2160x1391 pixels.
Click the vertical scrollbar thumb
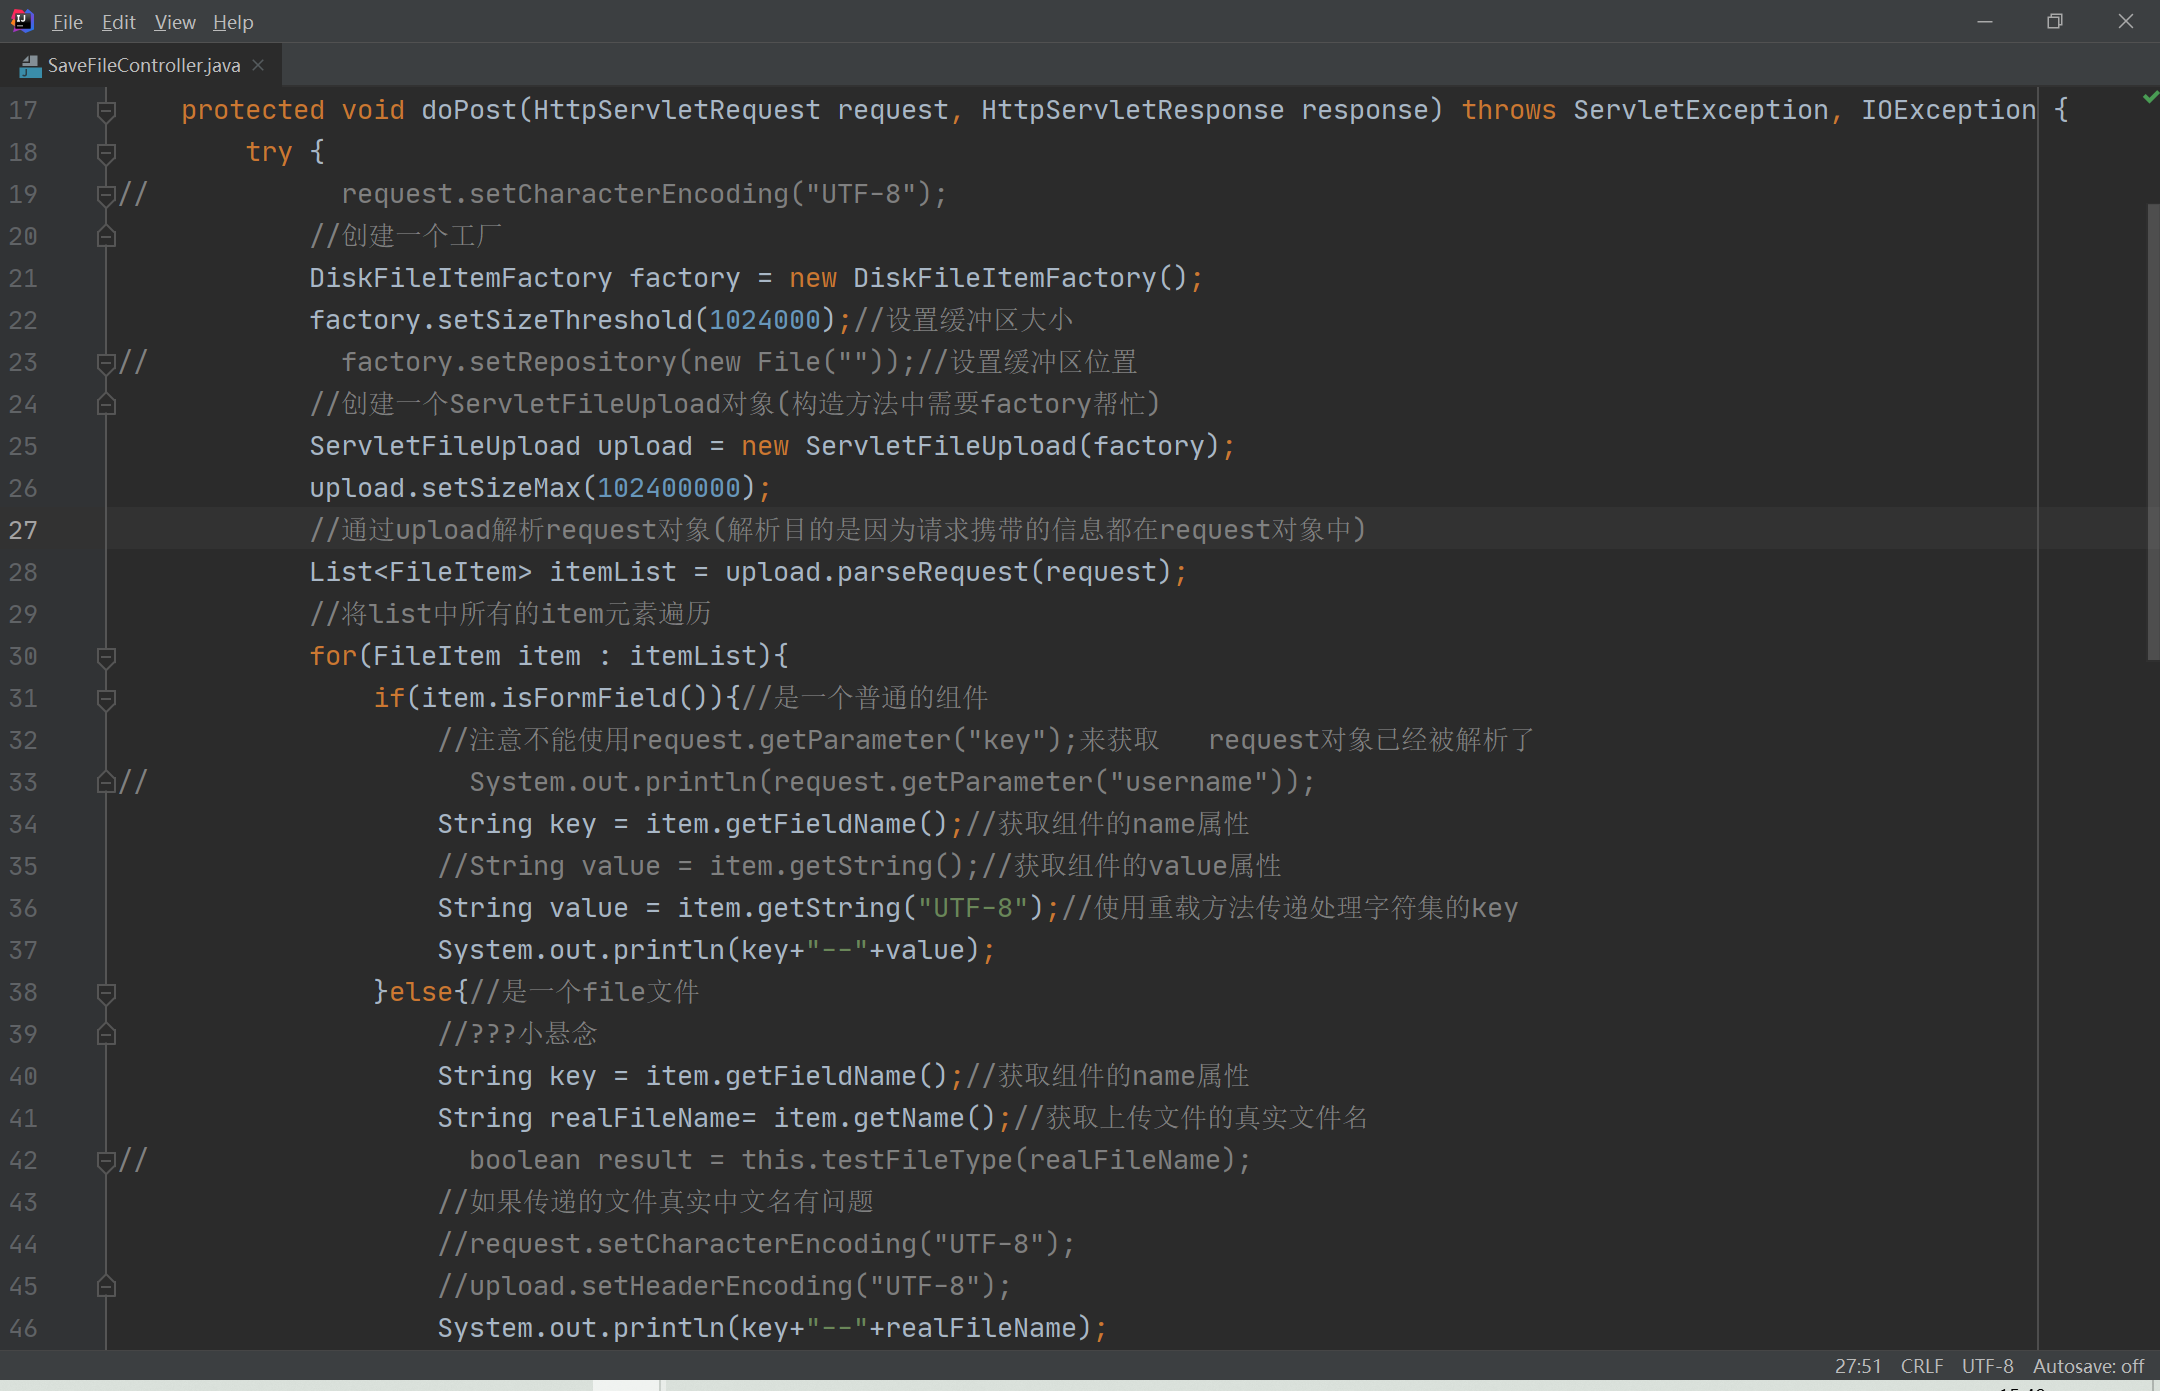click(x=2153, y=430)
